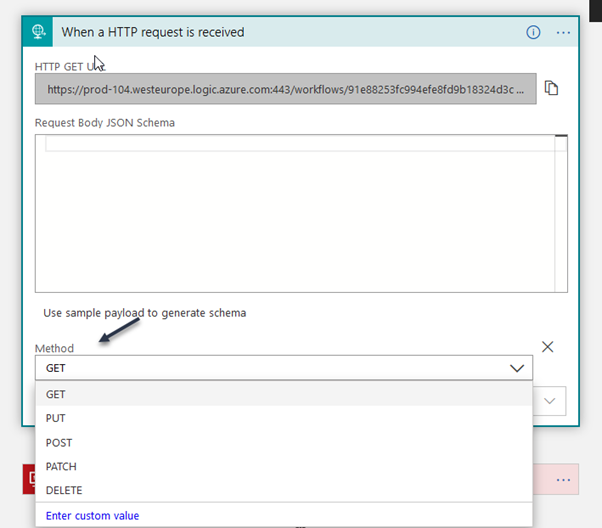
Task: Remove the Method parameter with X
Action: coord(547,347)
